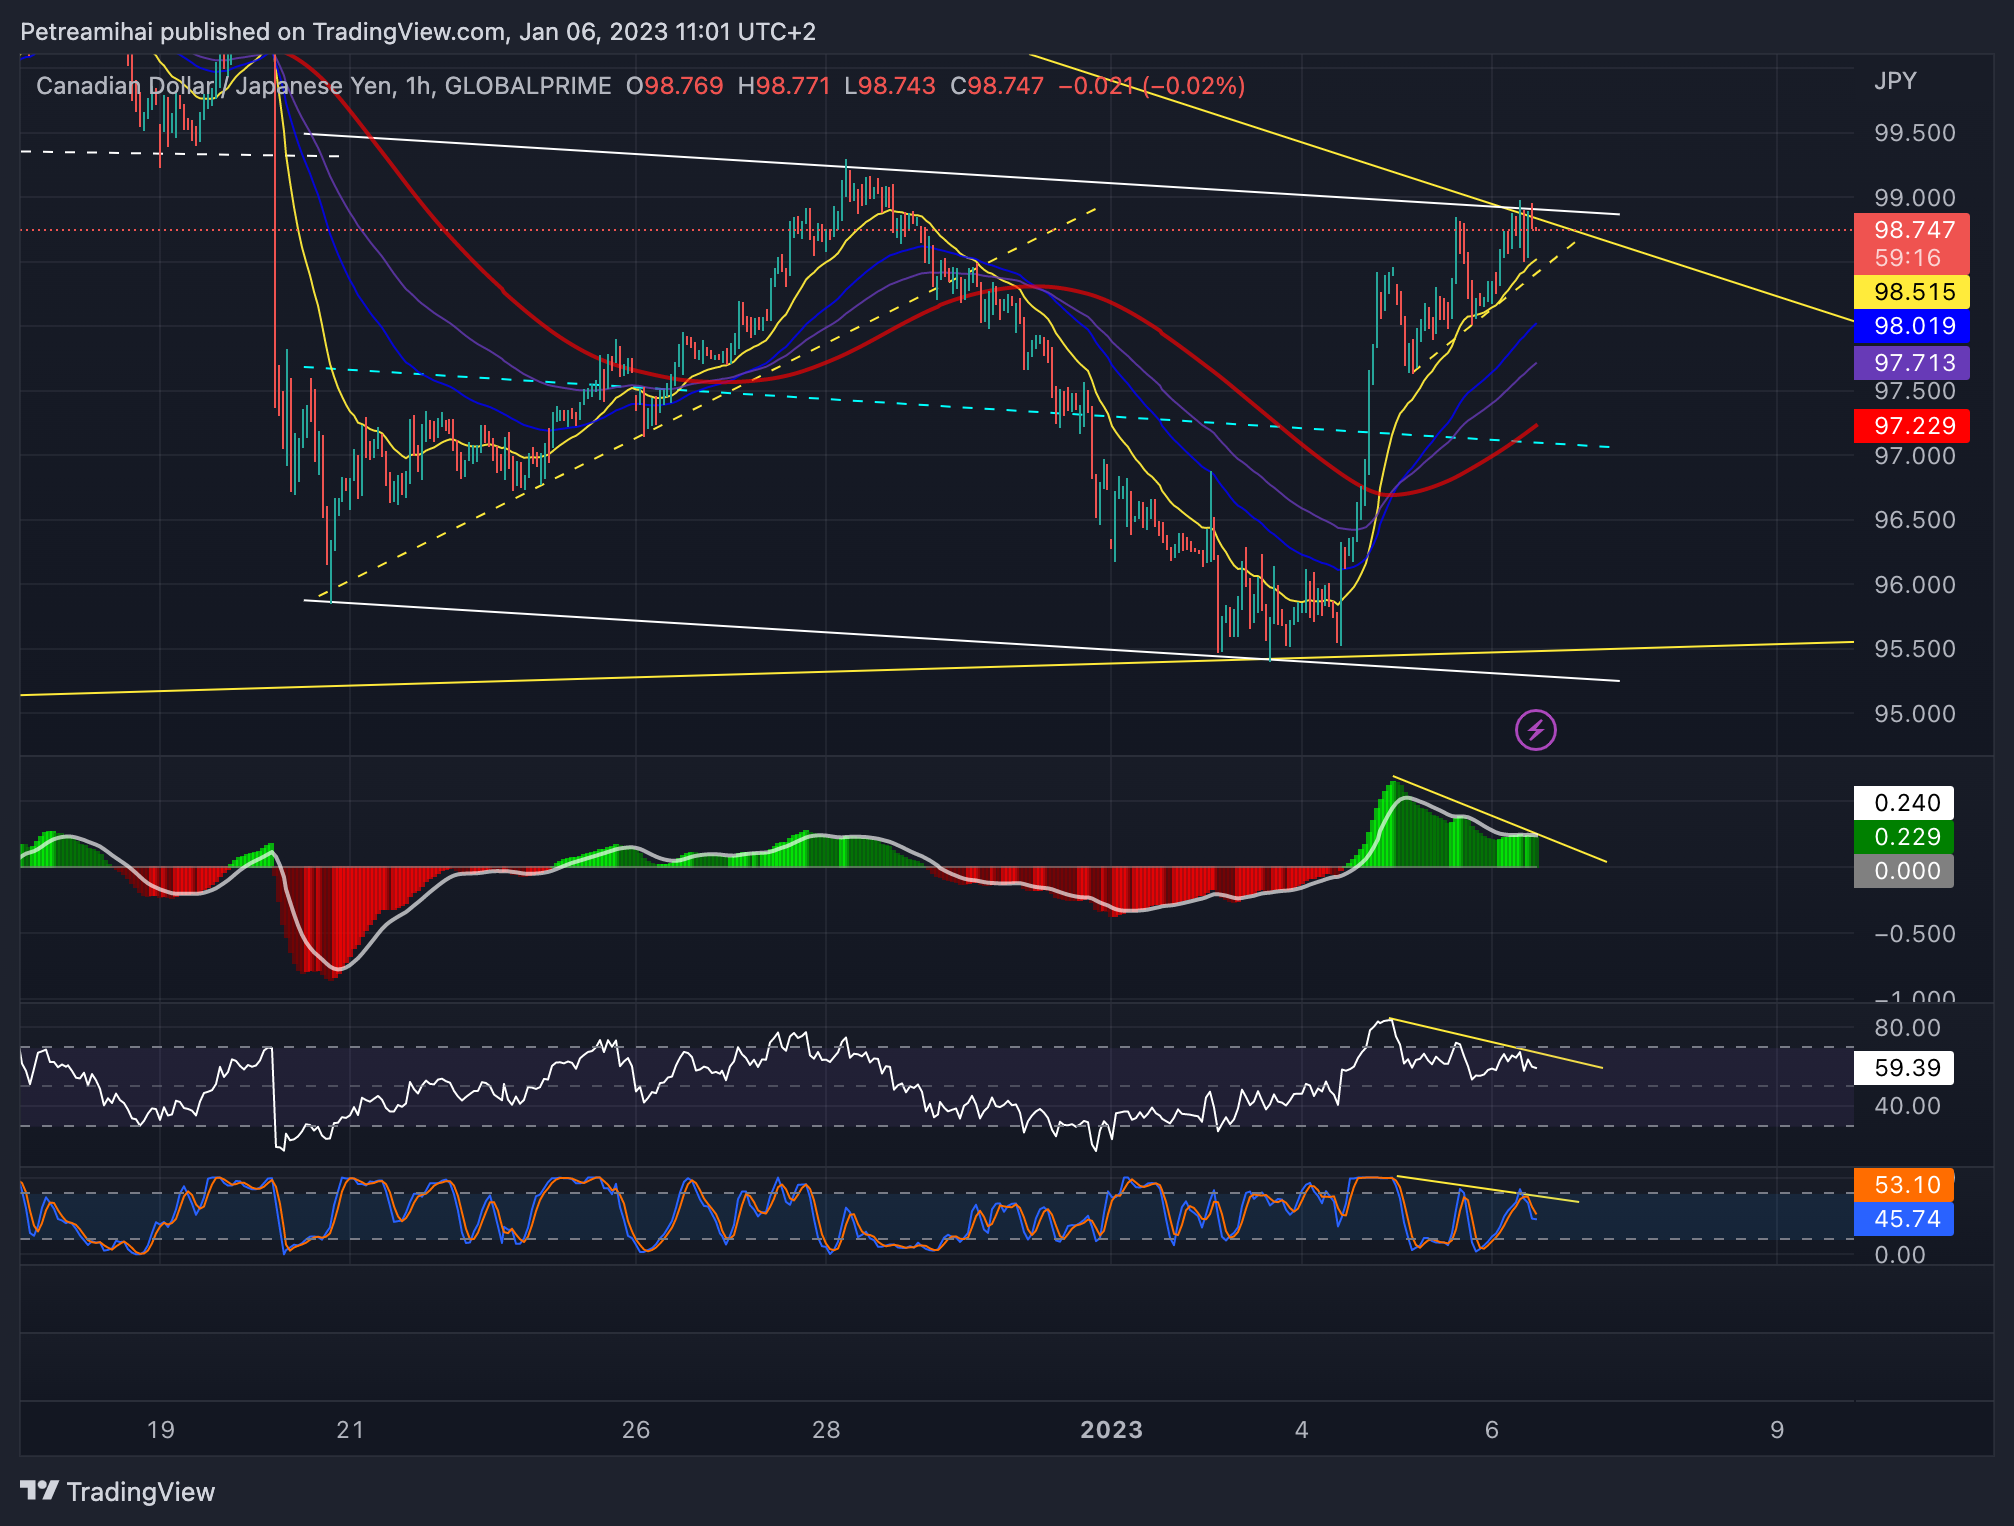
Task: Click the high price H98.771 in header
Action: click(784, 86)
